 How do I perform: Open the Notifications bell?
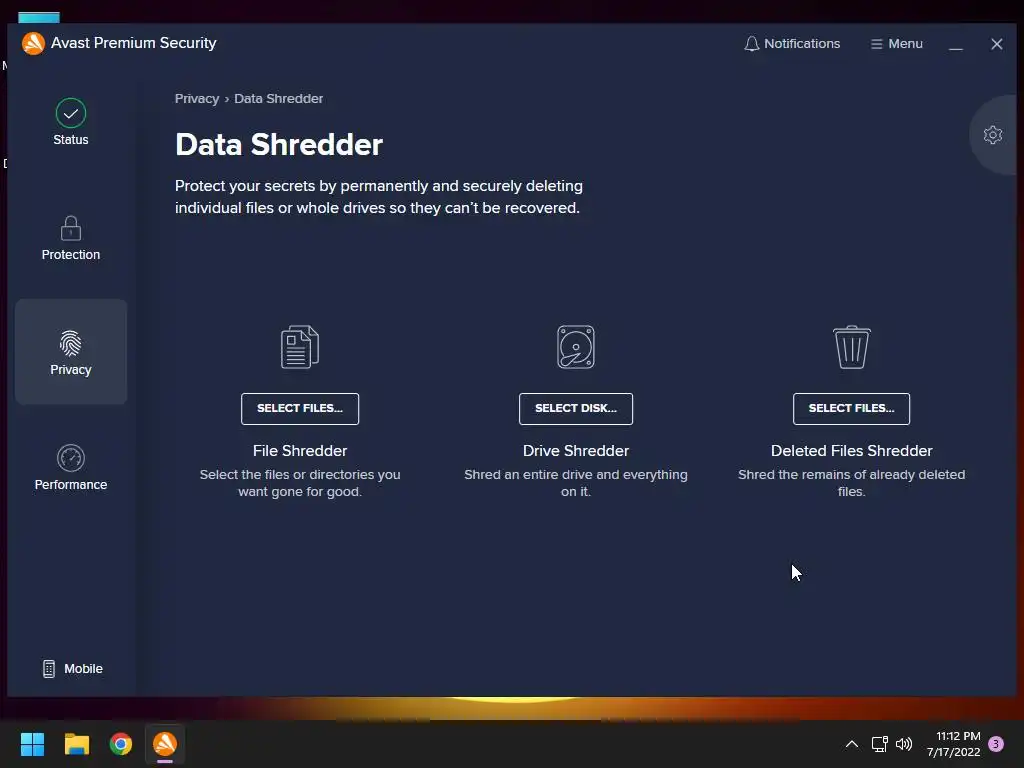(x=792, y=44)
